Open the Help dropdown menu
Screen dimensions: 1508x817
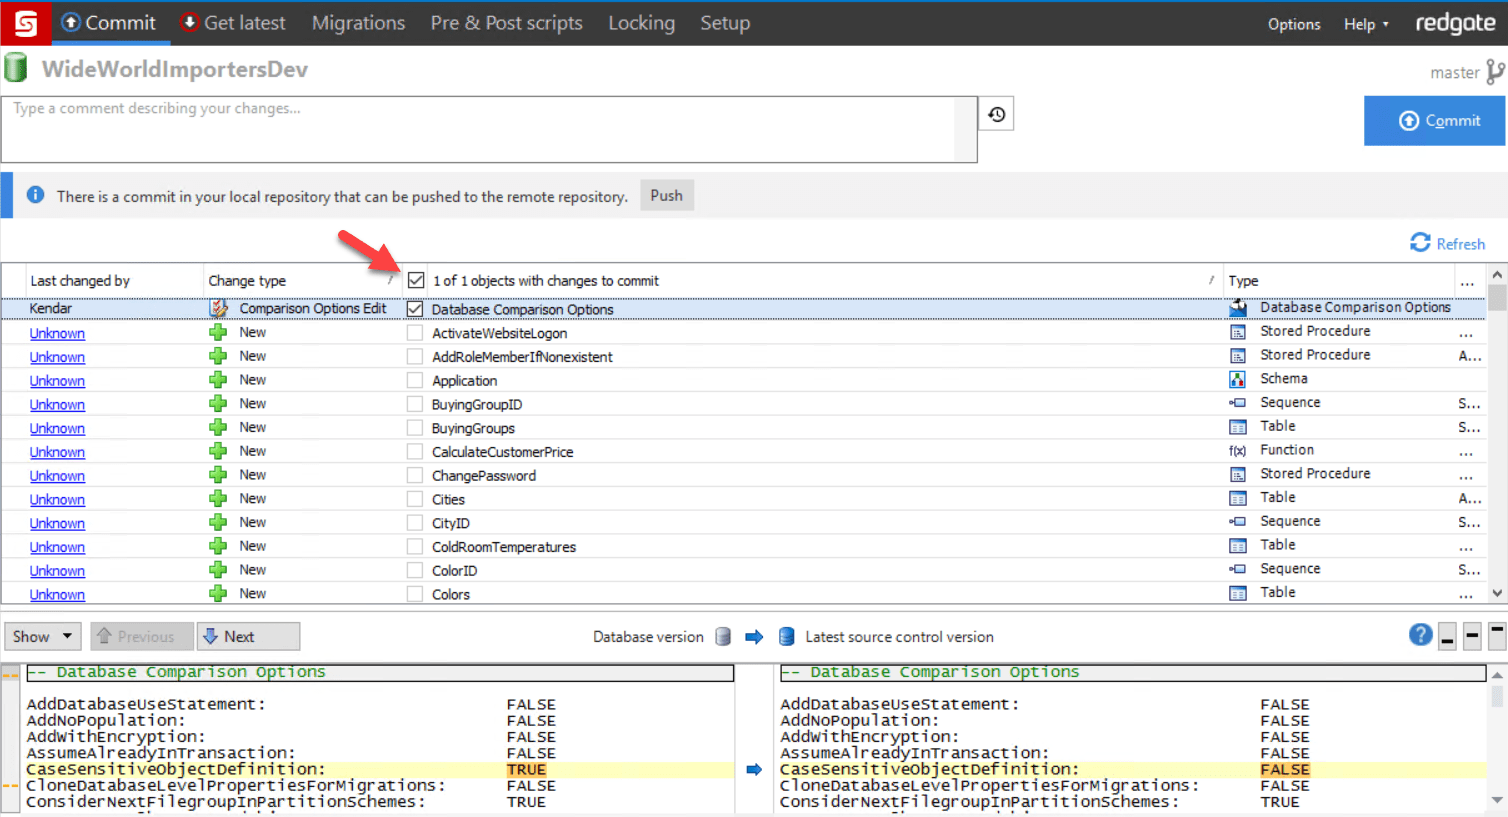(1366, 23)
